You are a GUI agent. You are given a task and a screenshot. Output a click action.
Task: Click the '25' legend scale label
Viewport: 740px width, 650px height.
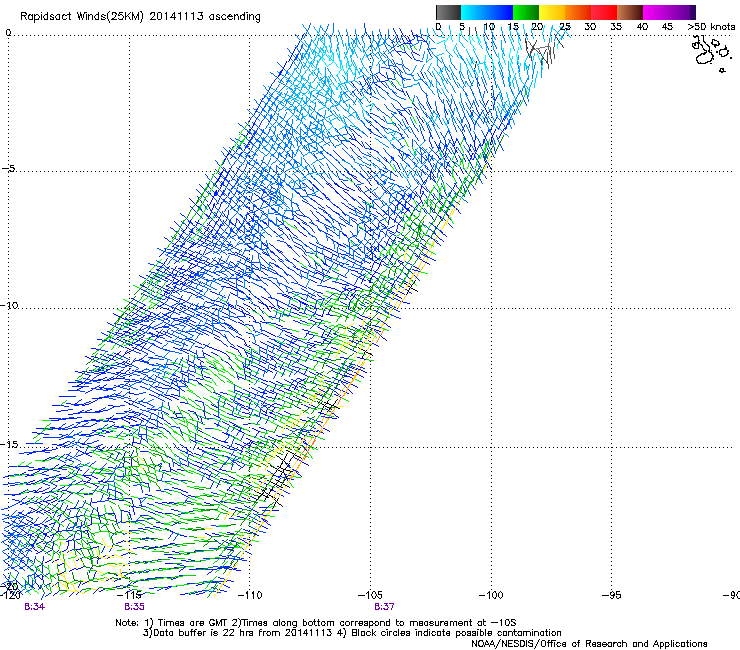click(x=565, y=27)
